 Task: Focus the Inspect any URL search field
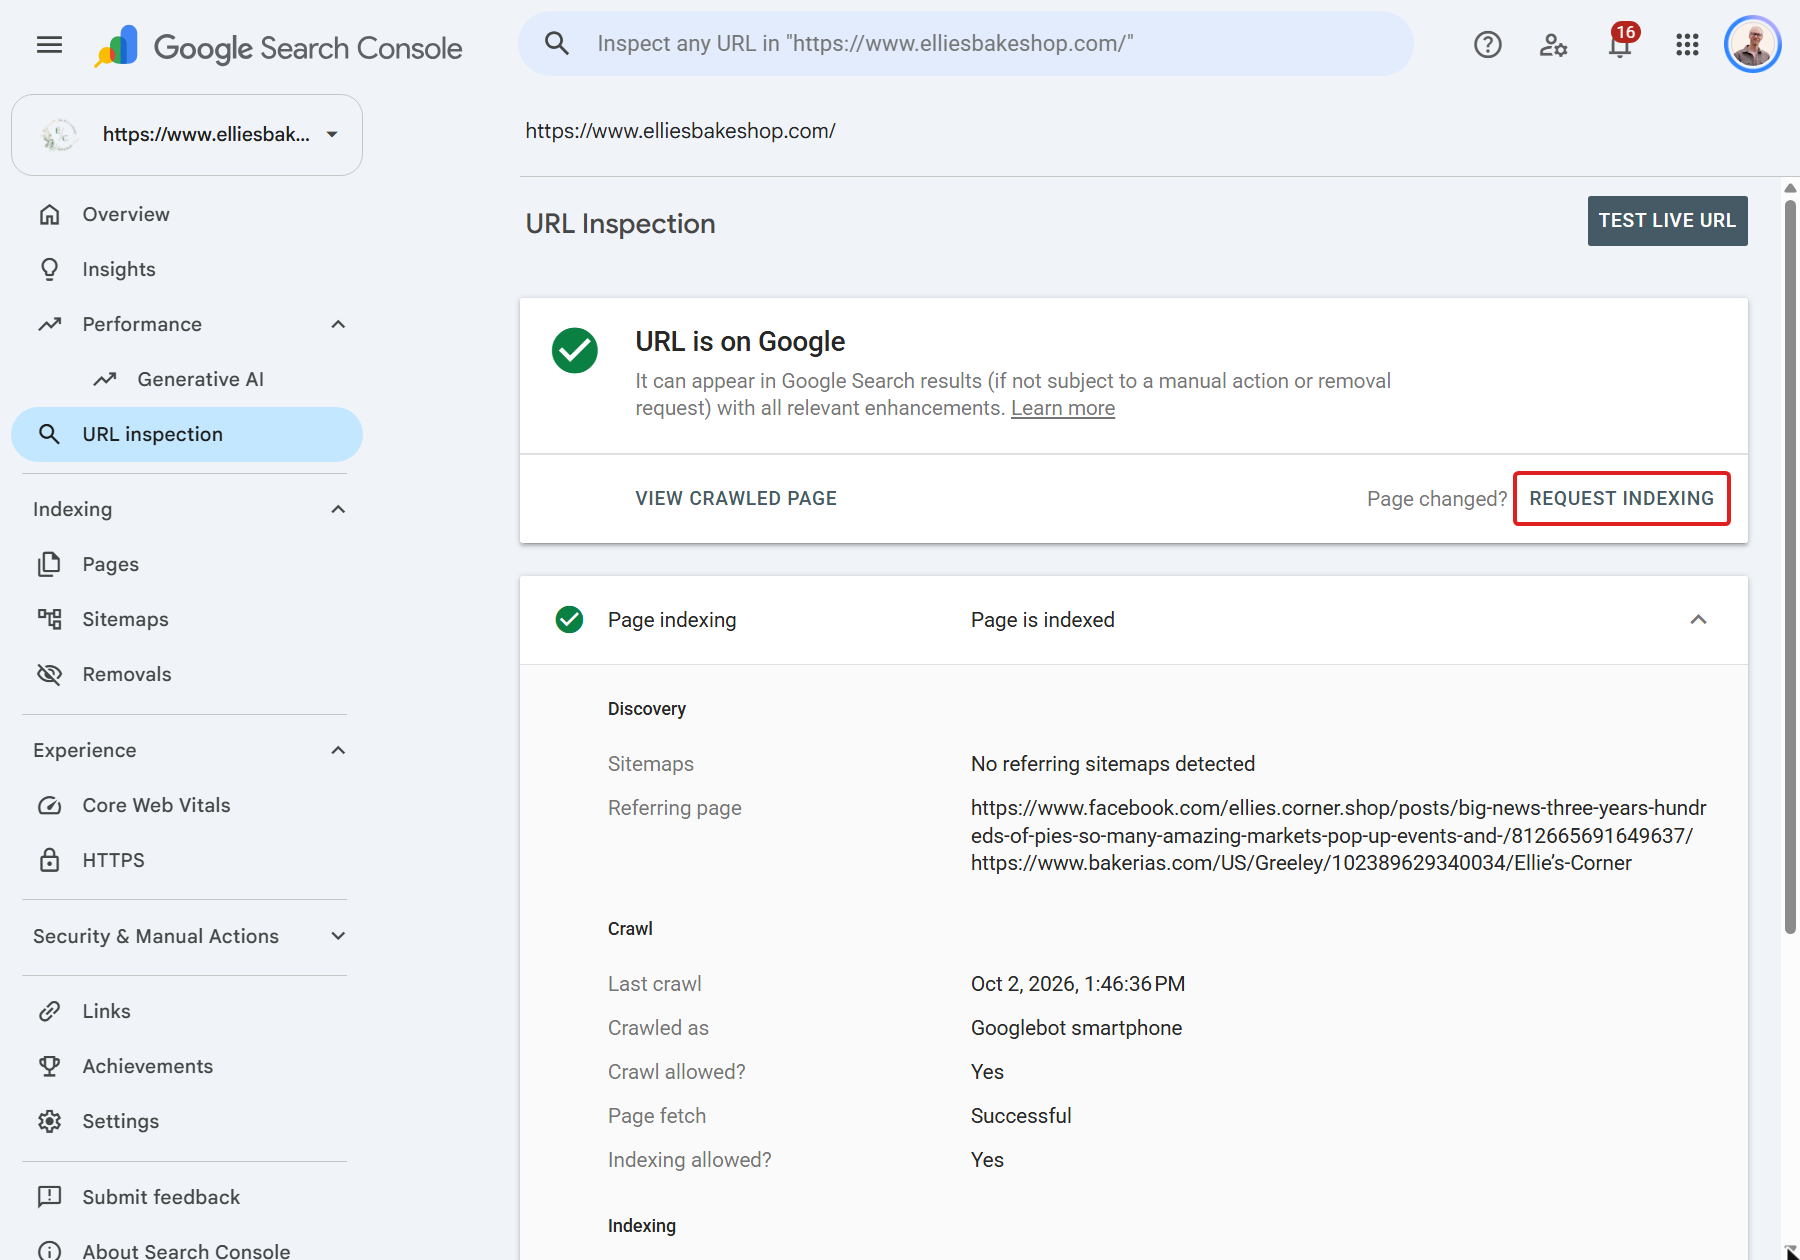tap(966, 43)
